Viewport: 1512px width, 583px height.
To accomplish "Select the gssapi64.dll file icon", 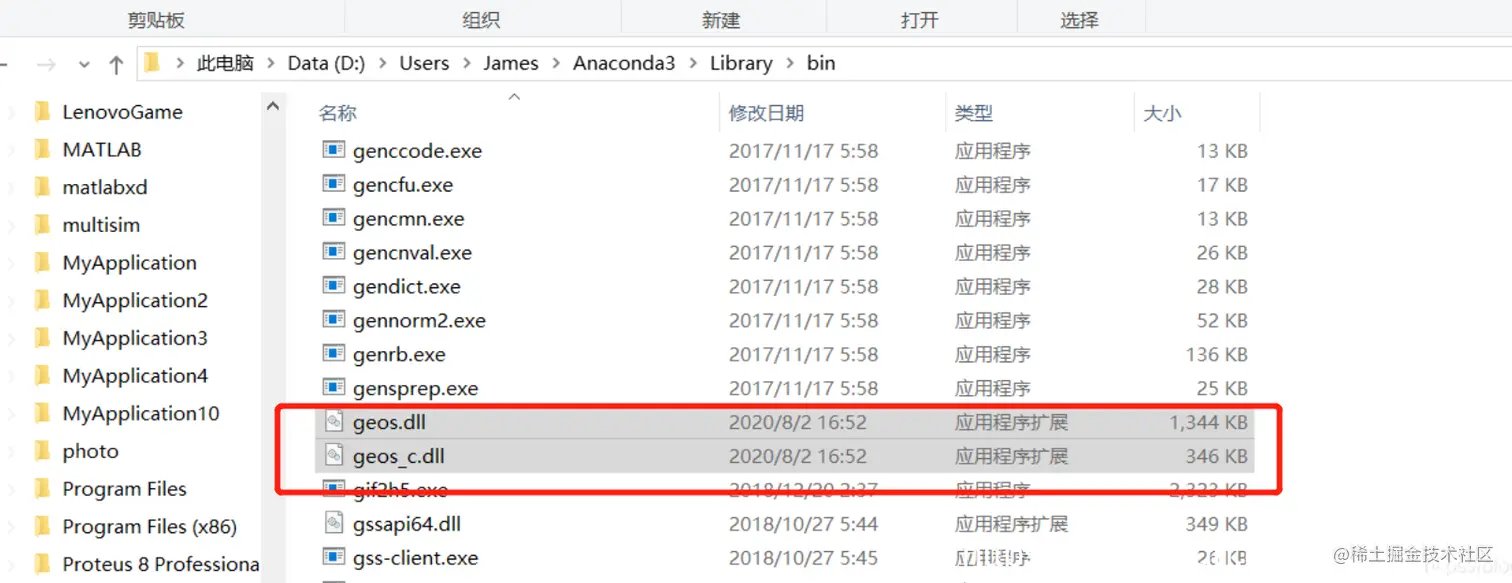I will [x=333, y=523].
